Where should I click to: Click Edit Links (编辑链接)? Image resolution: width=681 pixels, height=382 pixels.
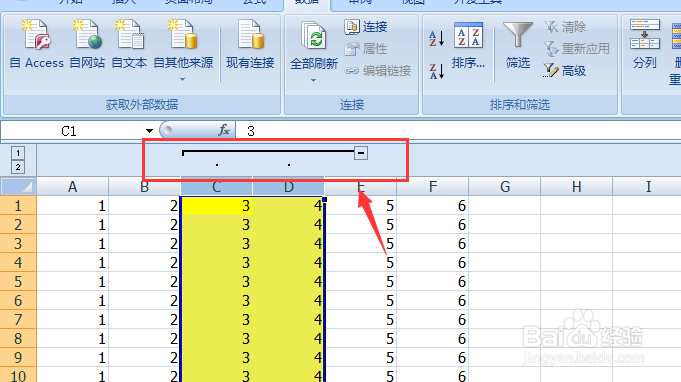[377, 70]
